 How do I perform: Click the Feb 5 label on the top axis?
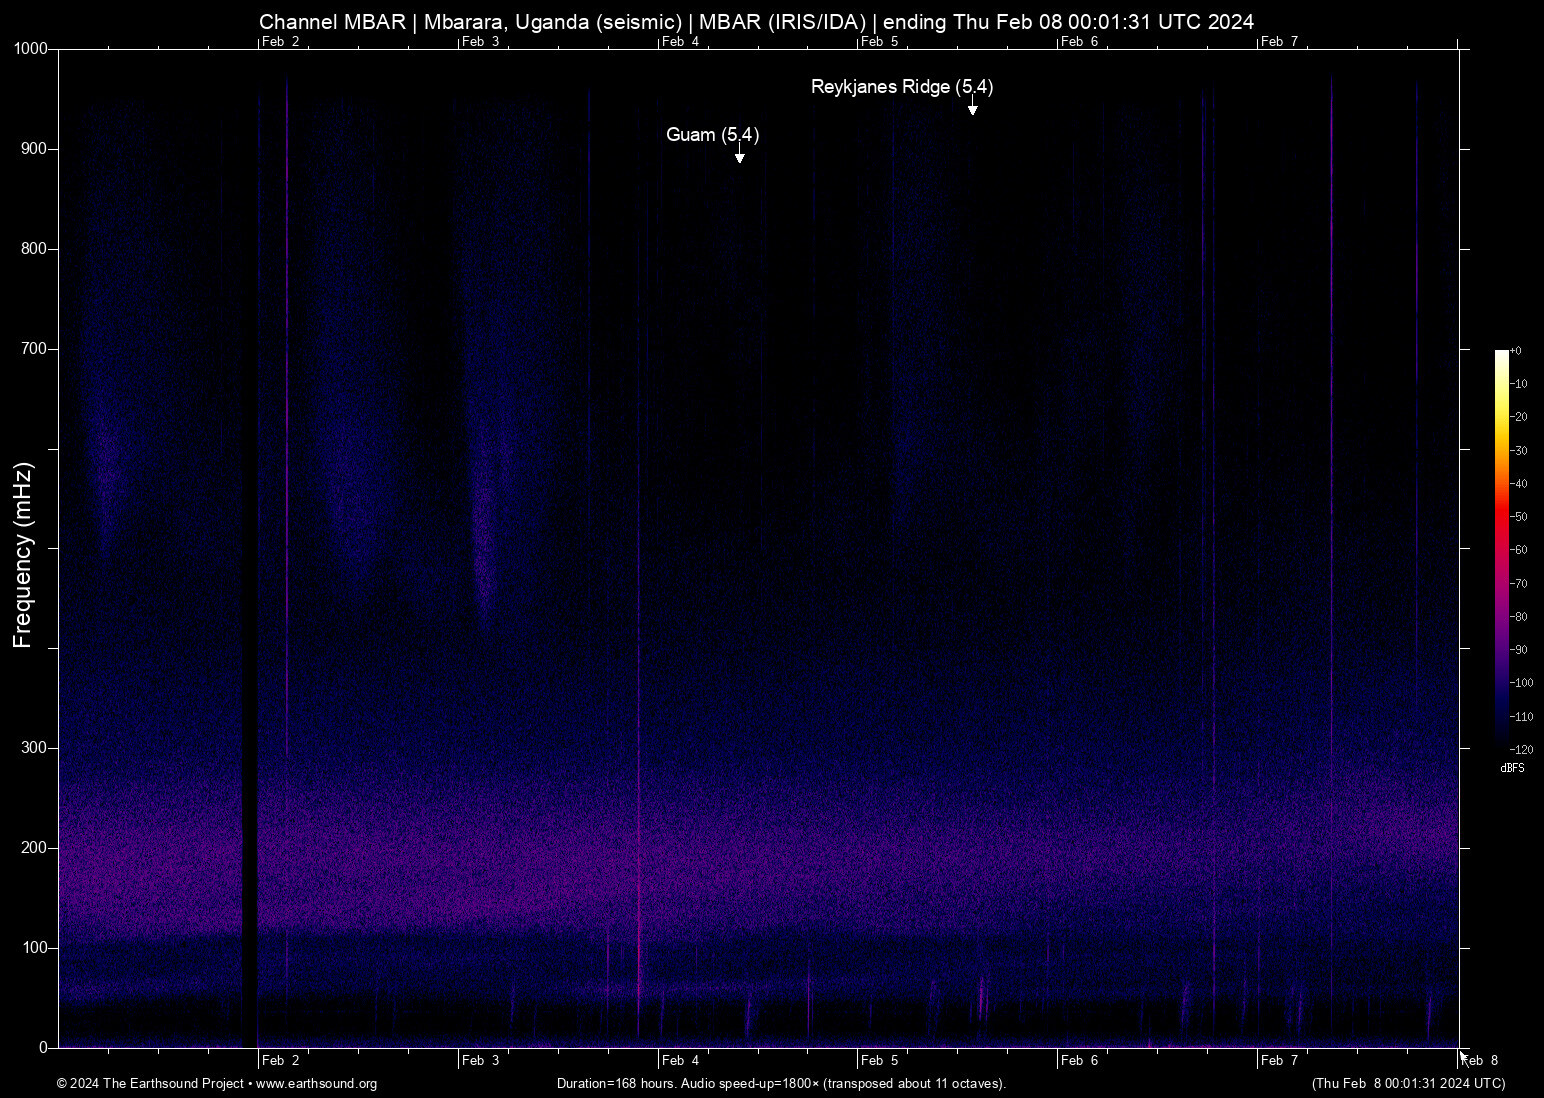(880, 42)
